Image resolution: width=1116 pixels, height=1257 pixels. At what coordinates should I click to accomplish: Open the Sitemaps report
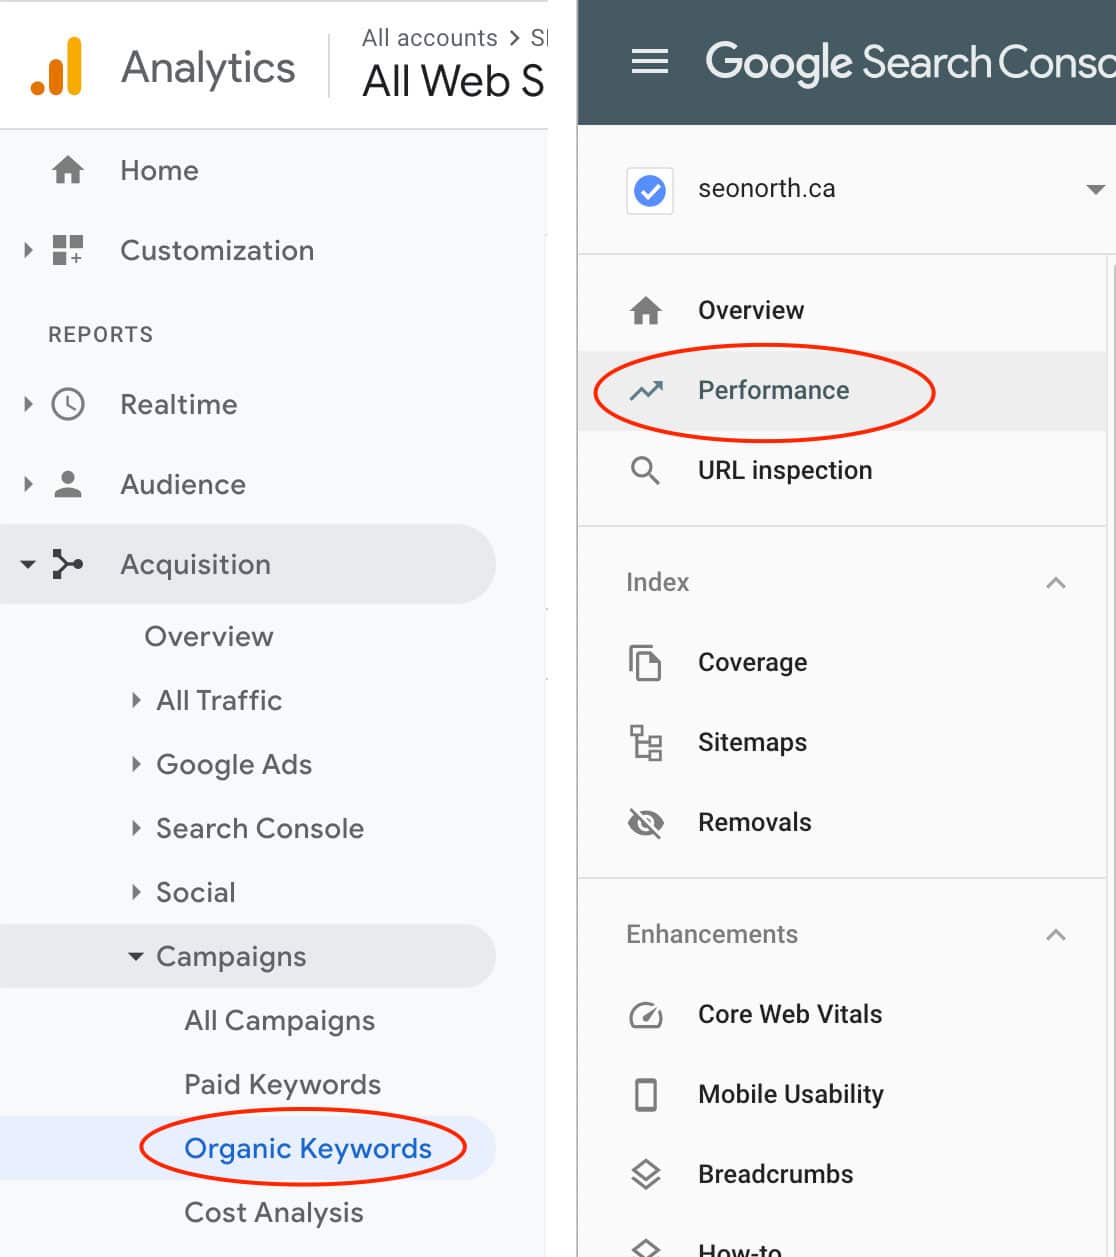(753, 742)
